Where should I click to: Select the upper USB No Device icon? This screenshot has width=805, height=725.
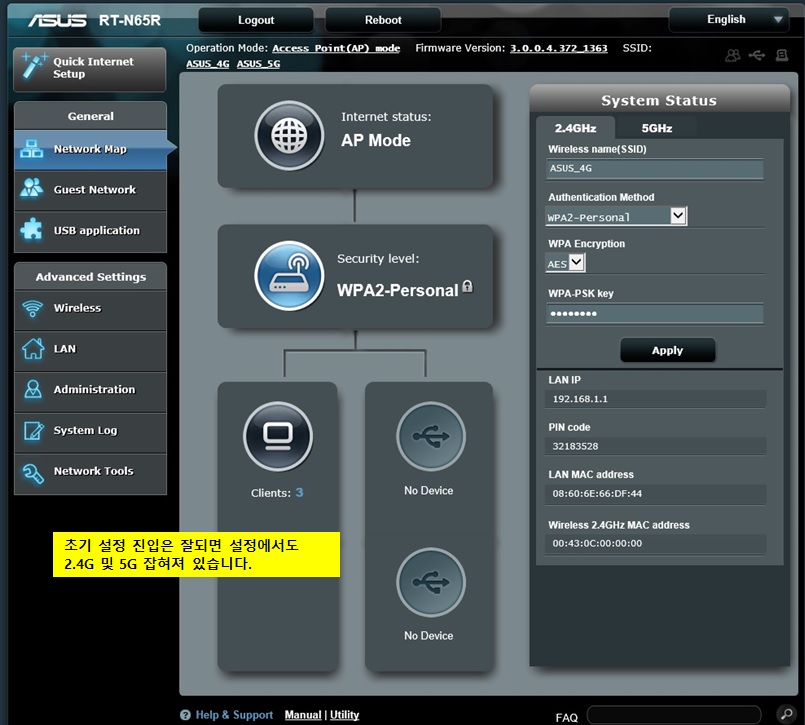(x=430, y=436)
